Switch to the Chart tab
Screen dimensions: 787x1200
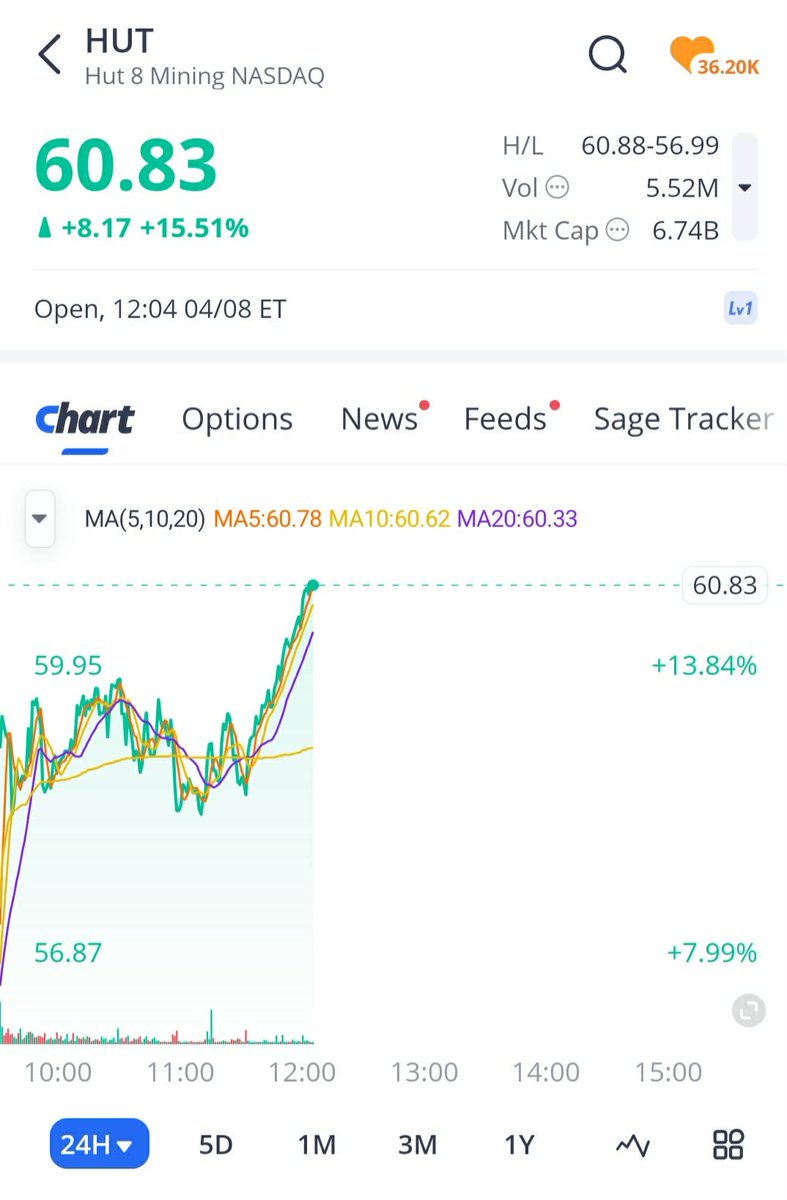pos(85,419)
